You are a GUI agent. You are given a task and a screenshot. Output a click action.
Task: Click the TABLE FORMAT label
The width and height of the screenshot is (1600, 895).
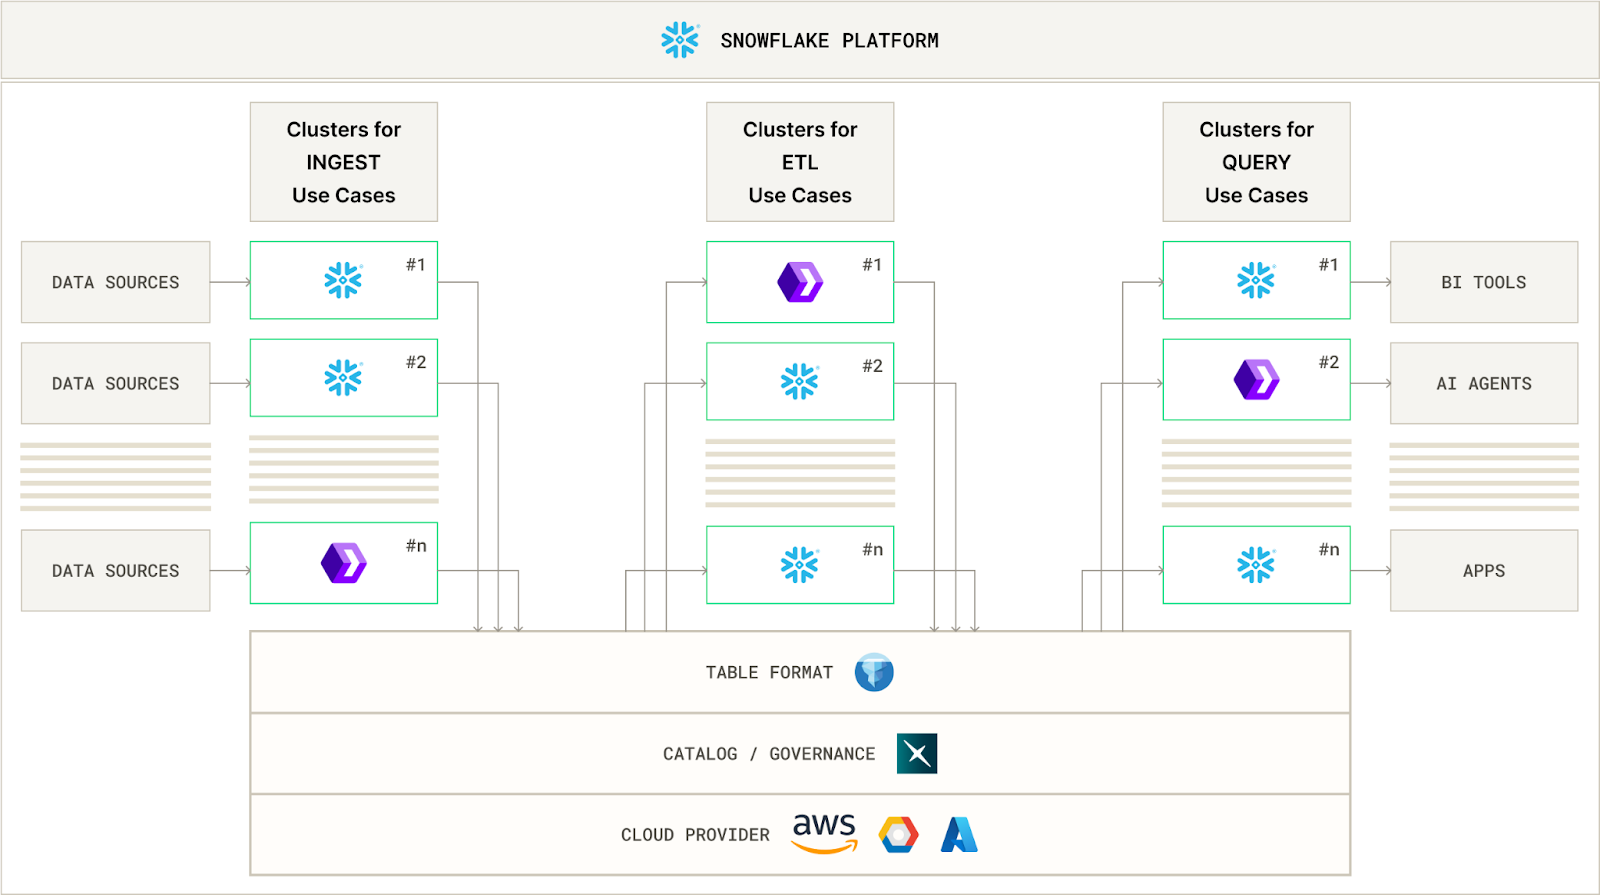769,673
